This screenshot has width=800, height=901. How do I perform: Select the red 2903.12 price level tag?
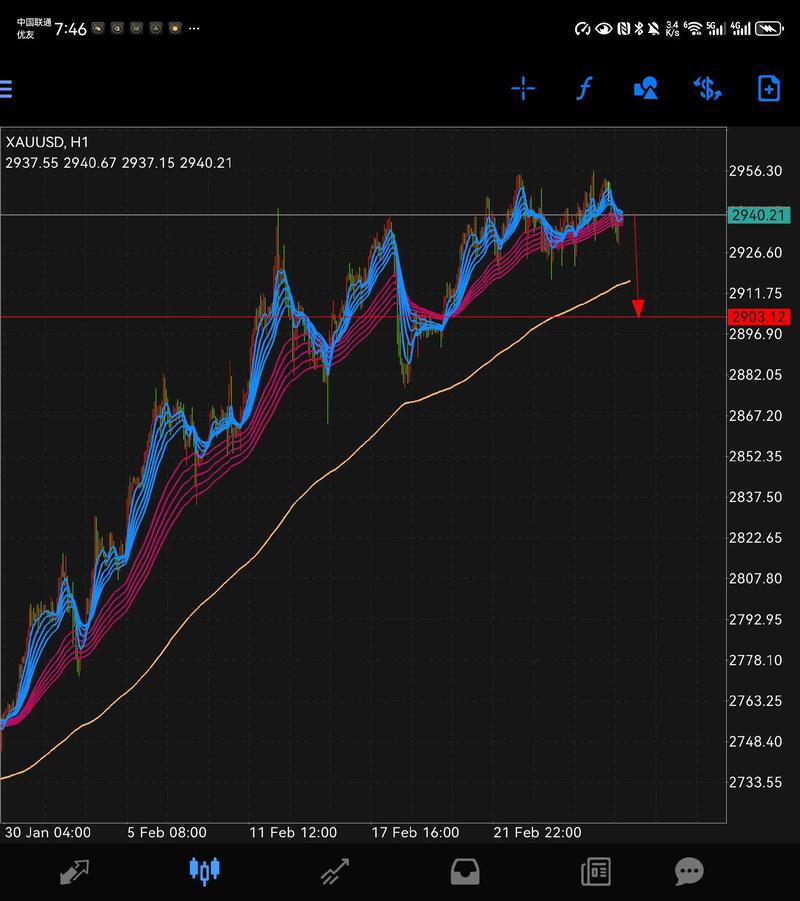pos(759,317)
